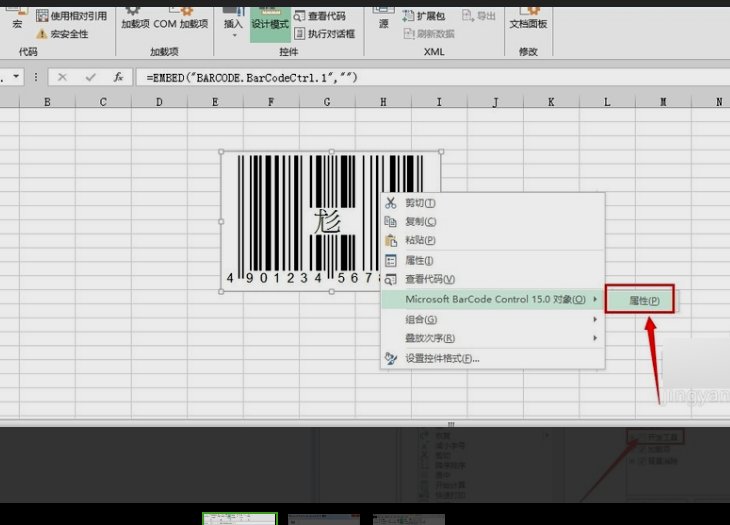
Task: Click View Code ribbon button
Action: tap(320, 16)
